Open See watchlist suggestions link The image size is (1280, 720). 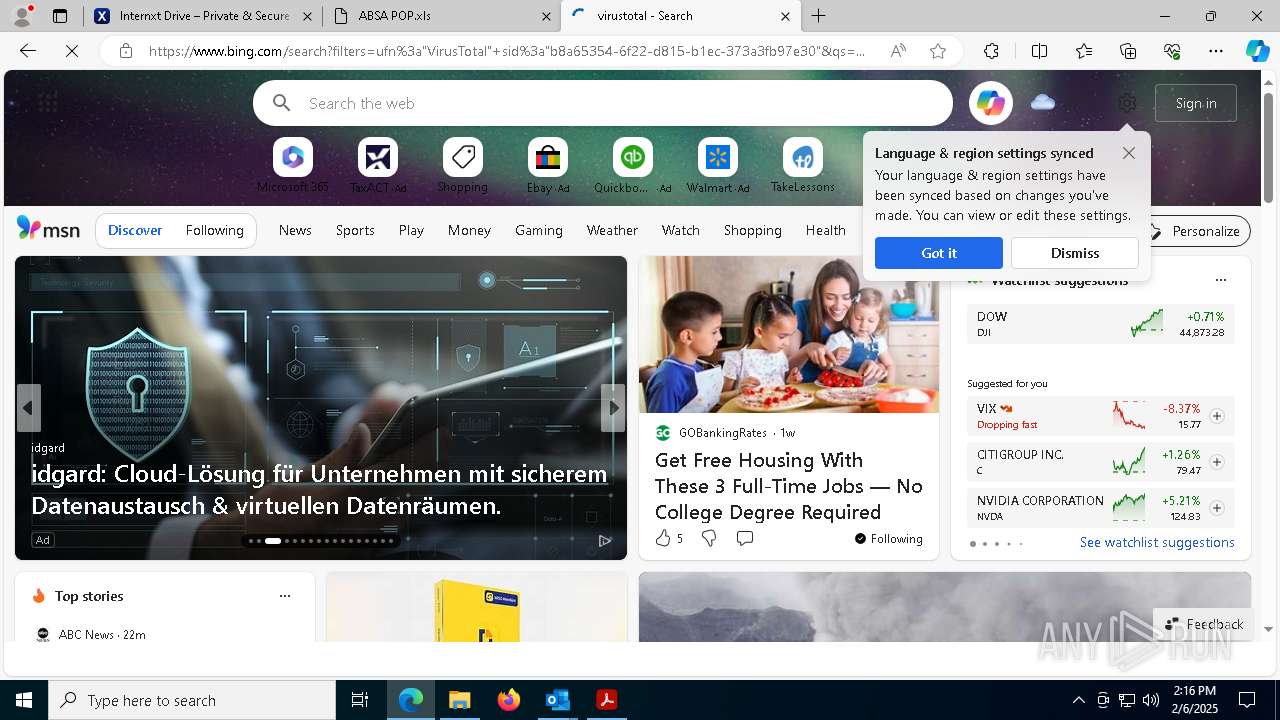coord(1157,542)
